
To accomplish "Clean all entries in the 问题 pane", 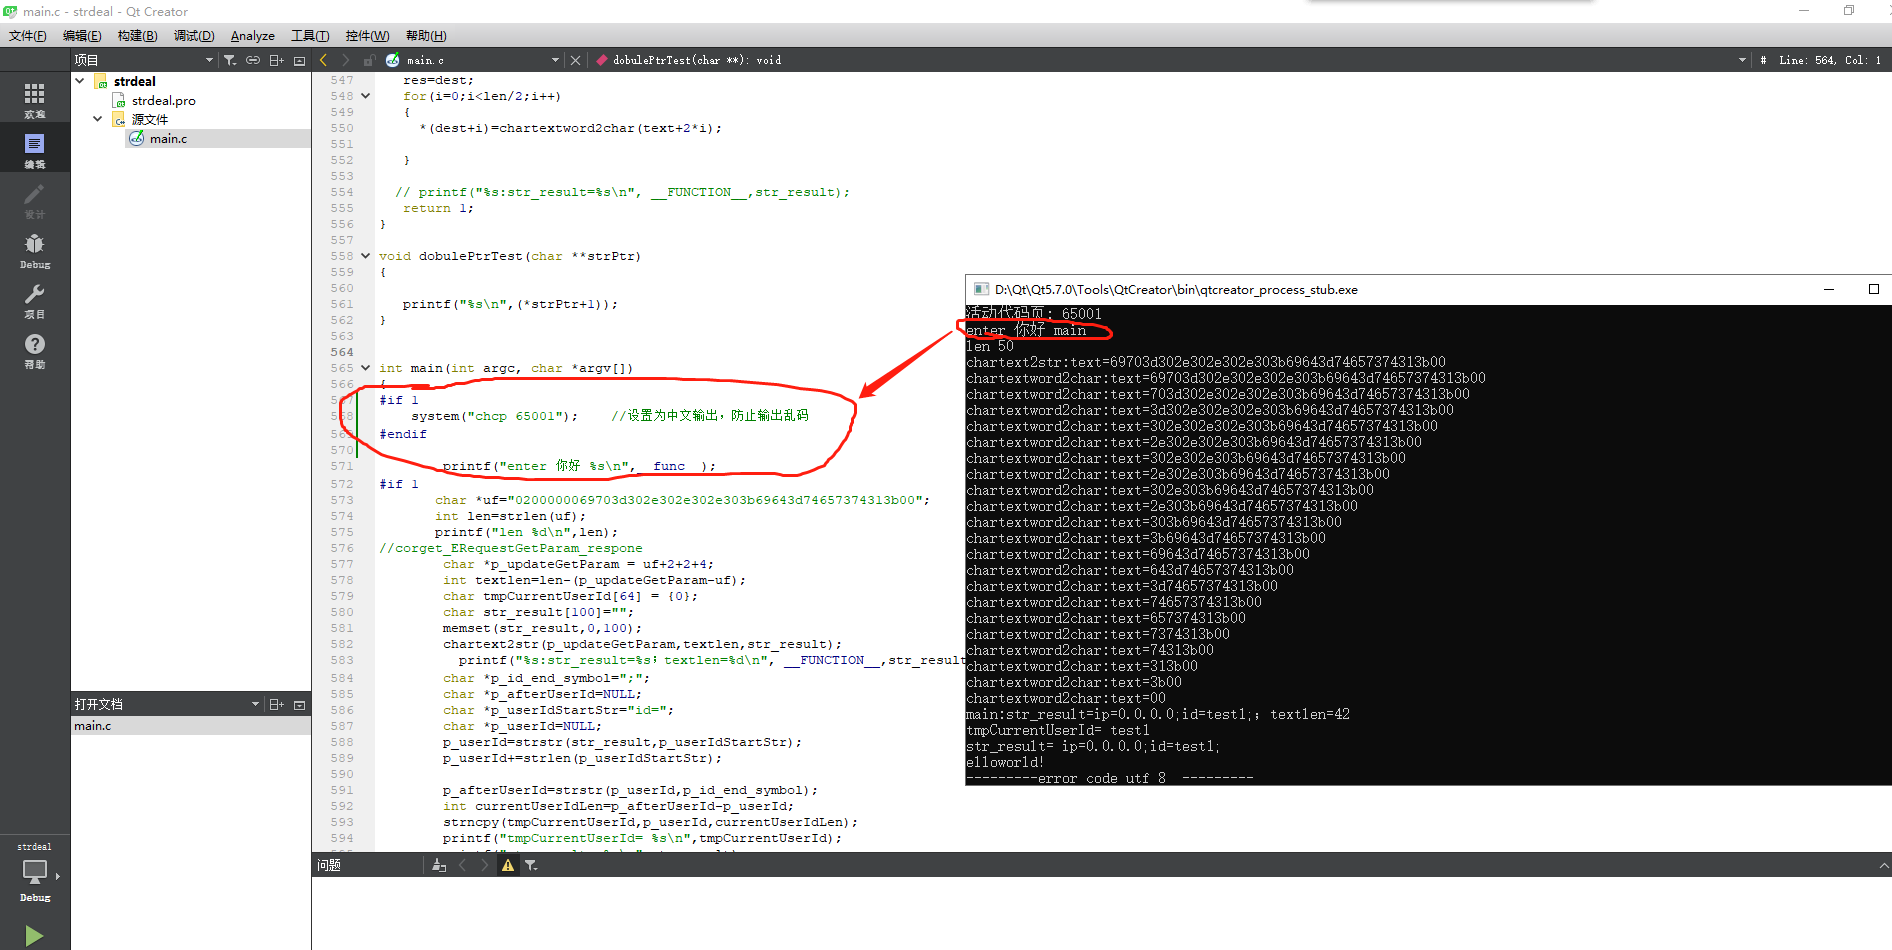I will [438, 864].
